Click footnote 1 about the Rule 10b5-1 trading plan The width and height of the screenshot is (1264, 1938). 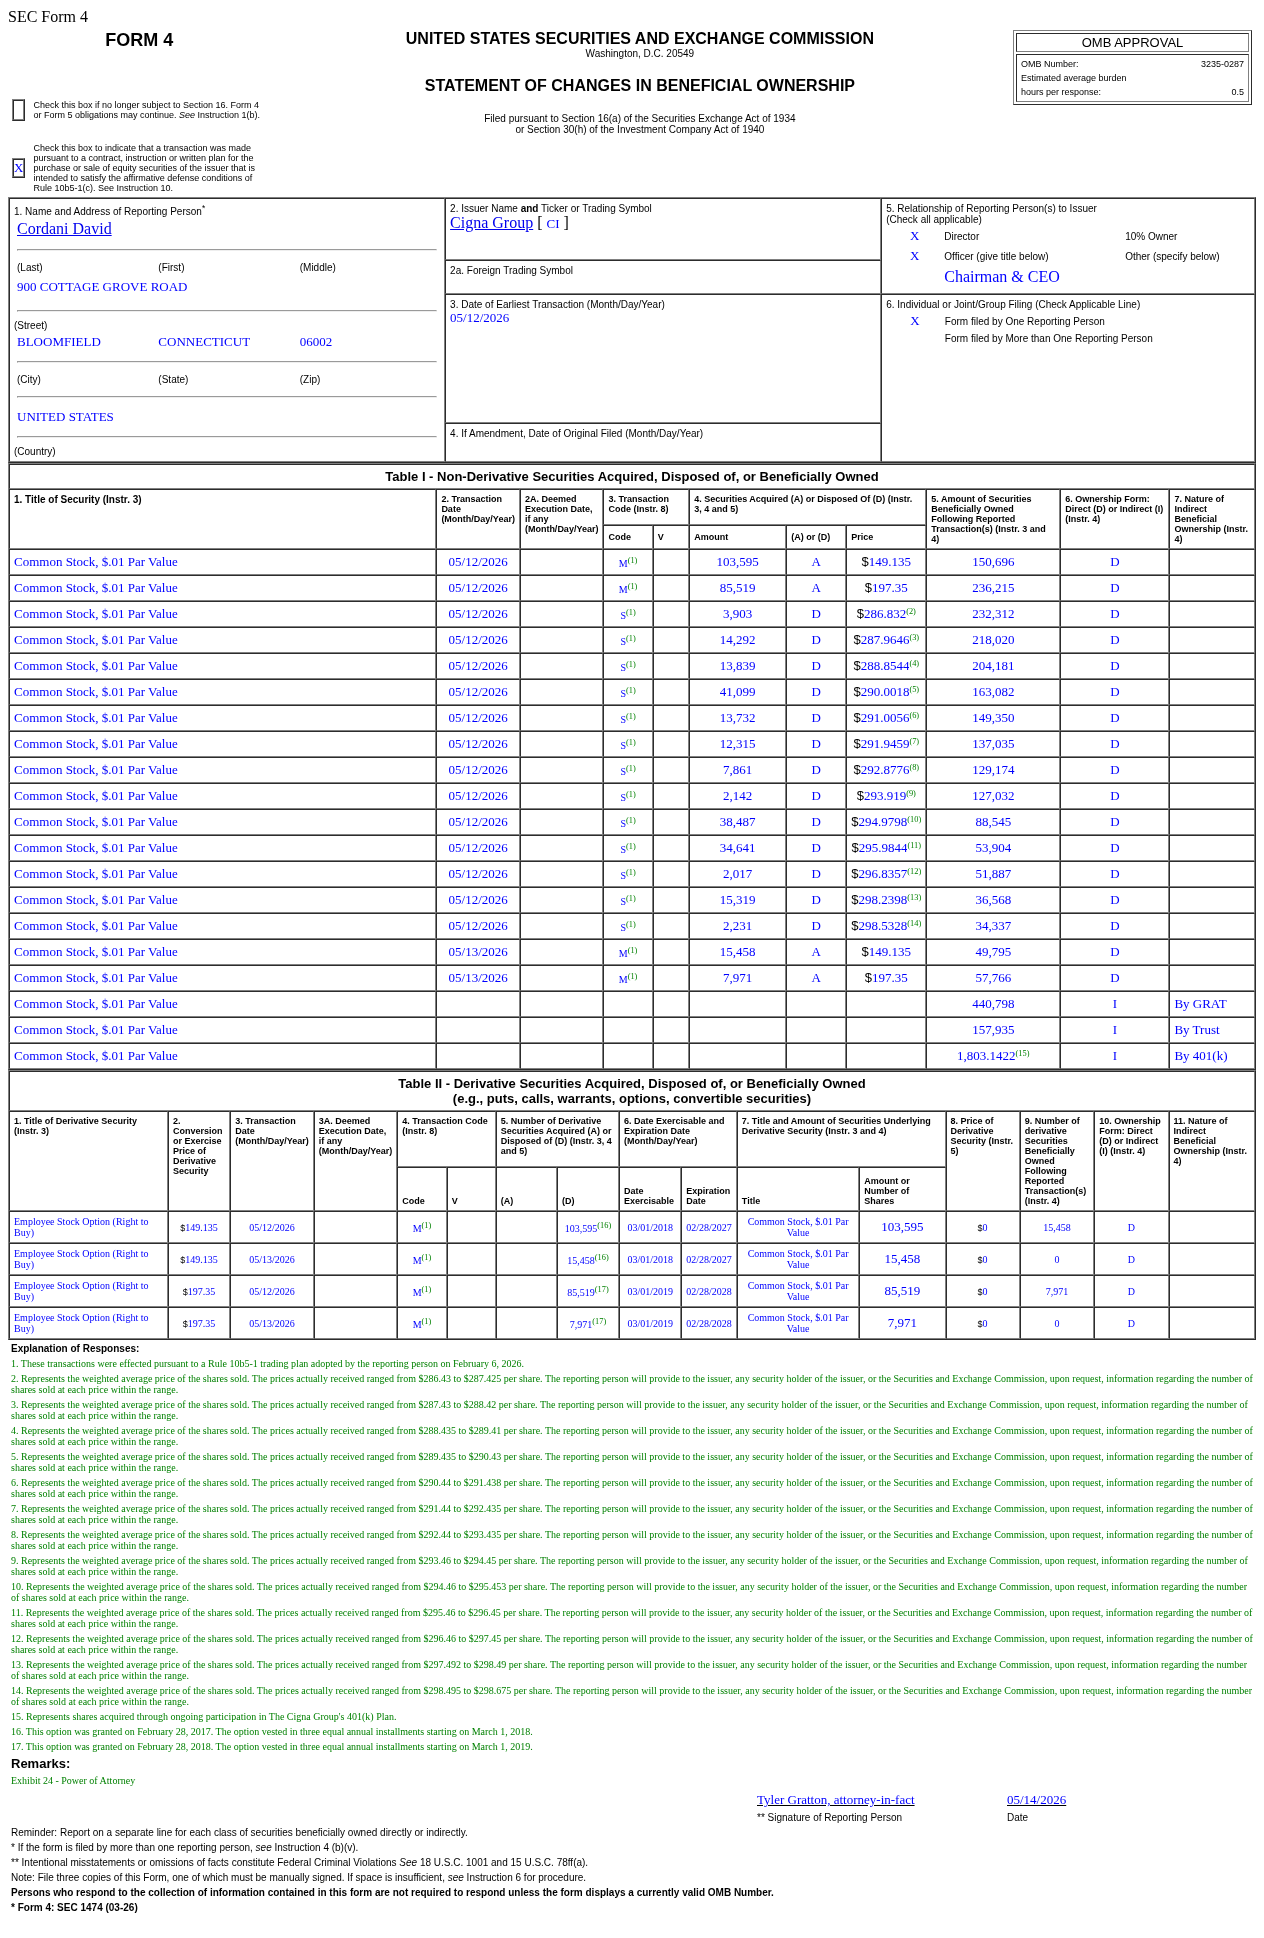pyautogui.click(x=267, y=1364)
